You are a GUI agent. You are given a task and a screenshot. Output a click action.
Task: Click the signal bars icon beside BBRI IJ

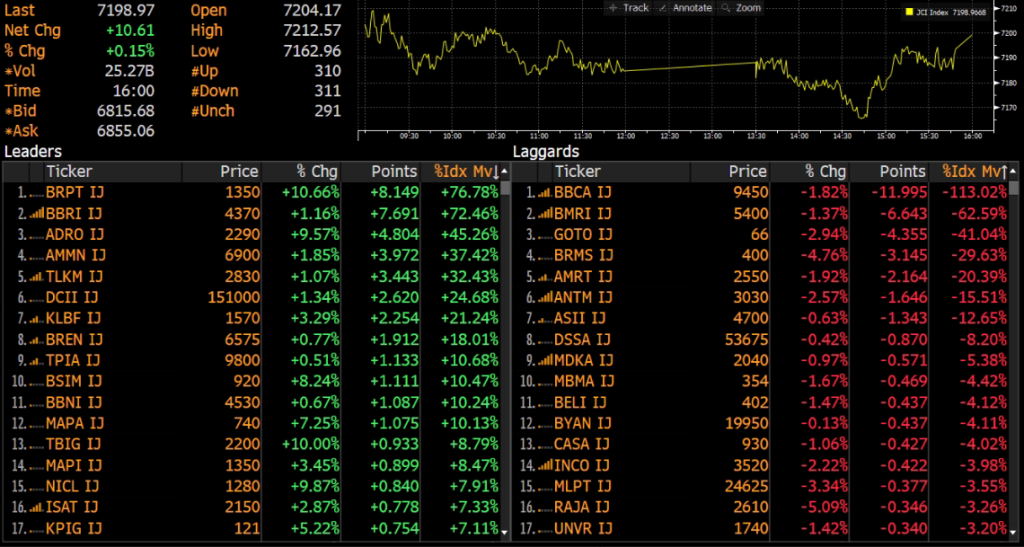(x=37, y=213)
